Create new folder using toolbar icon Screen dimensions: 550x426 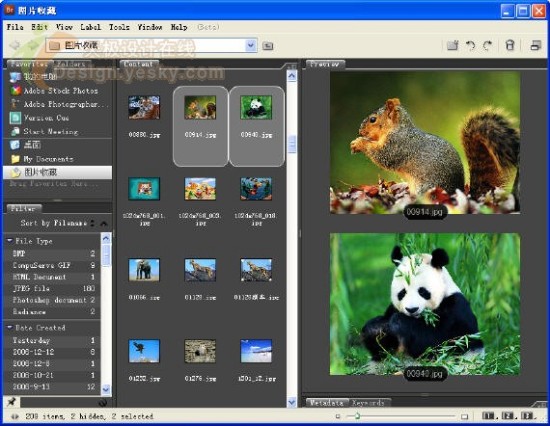(452, 46)
